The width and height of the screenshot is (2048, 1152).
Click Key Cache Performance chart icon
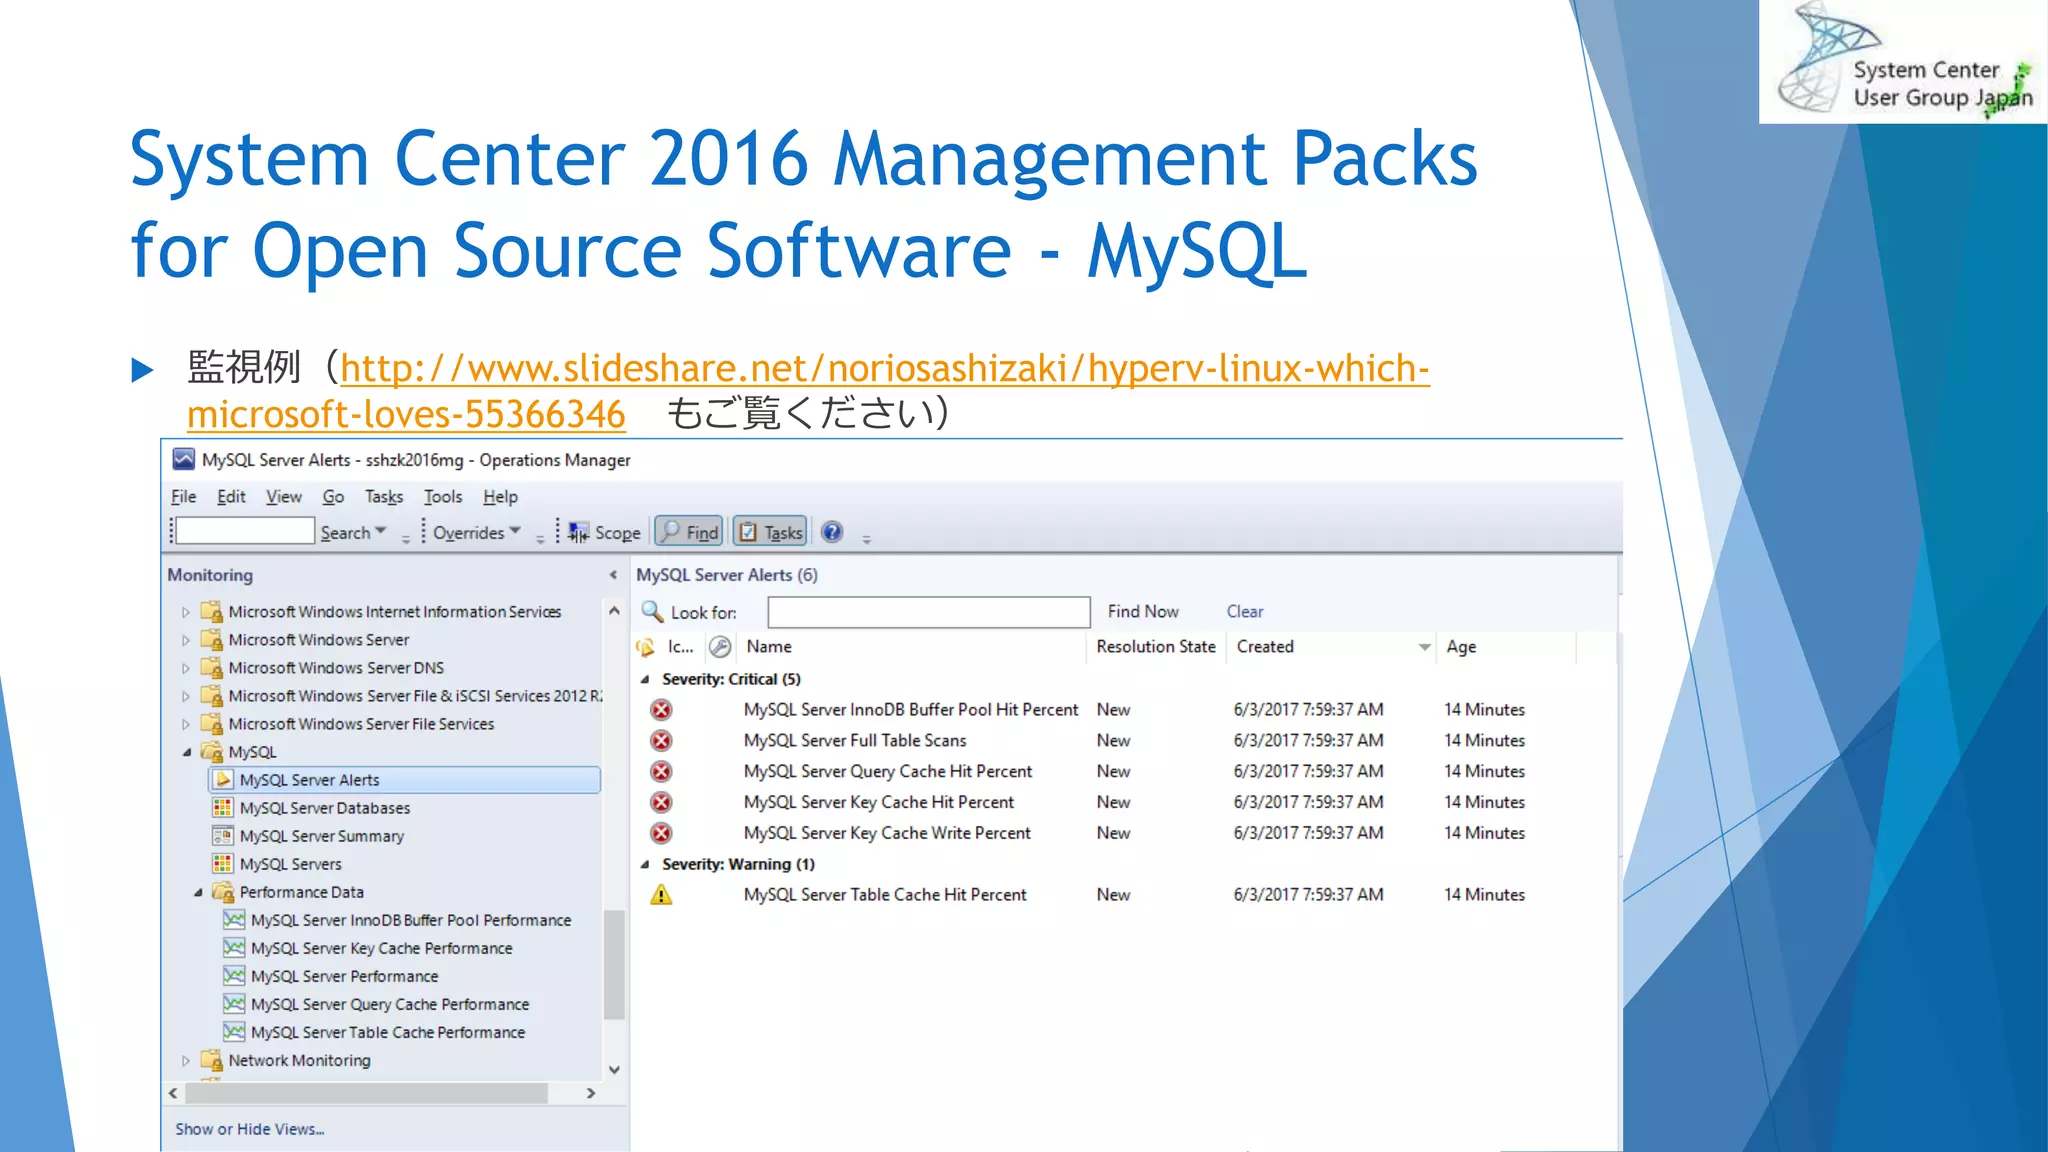tap(234, 948)
